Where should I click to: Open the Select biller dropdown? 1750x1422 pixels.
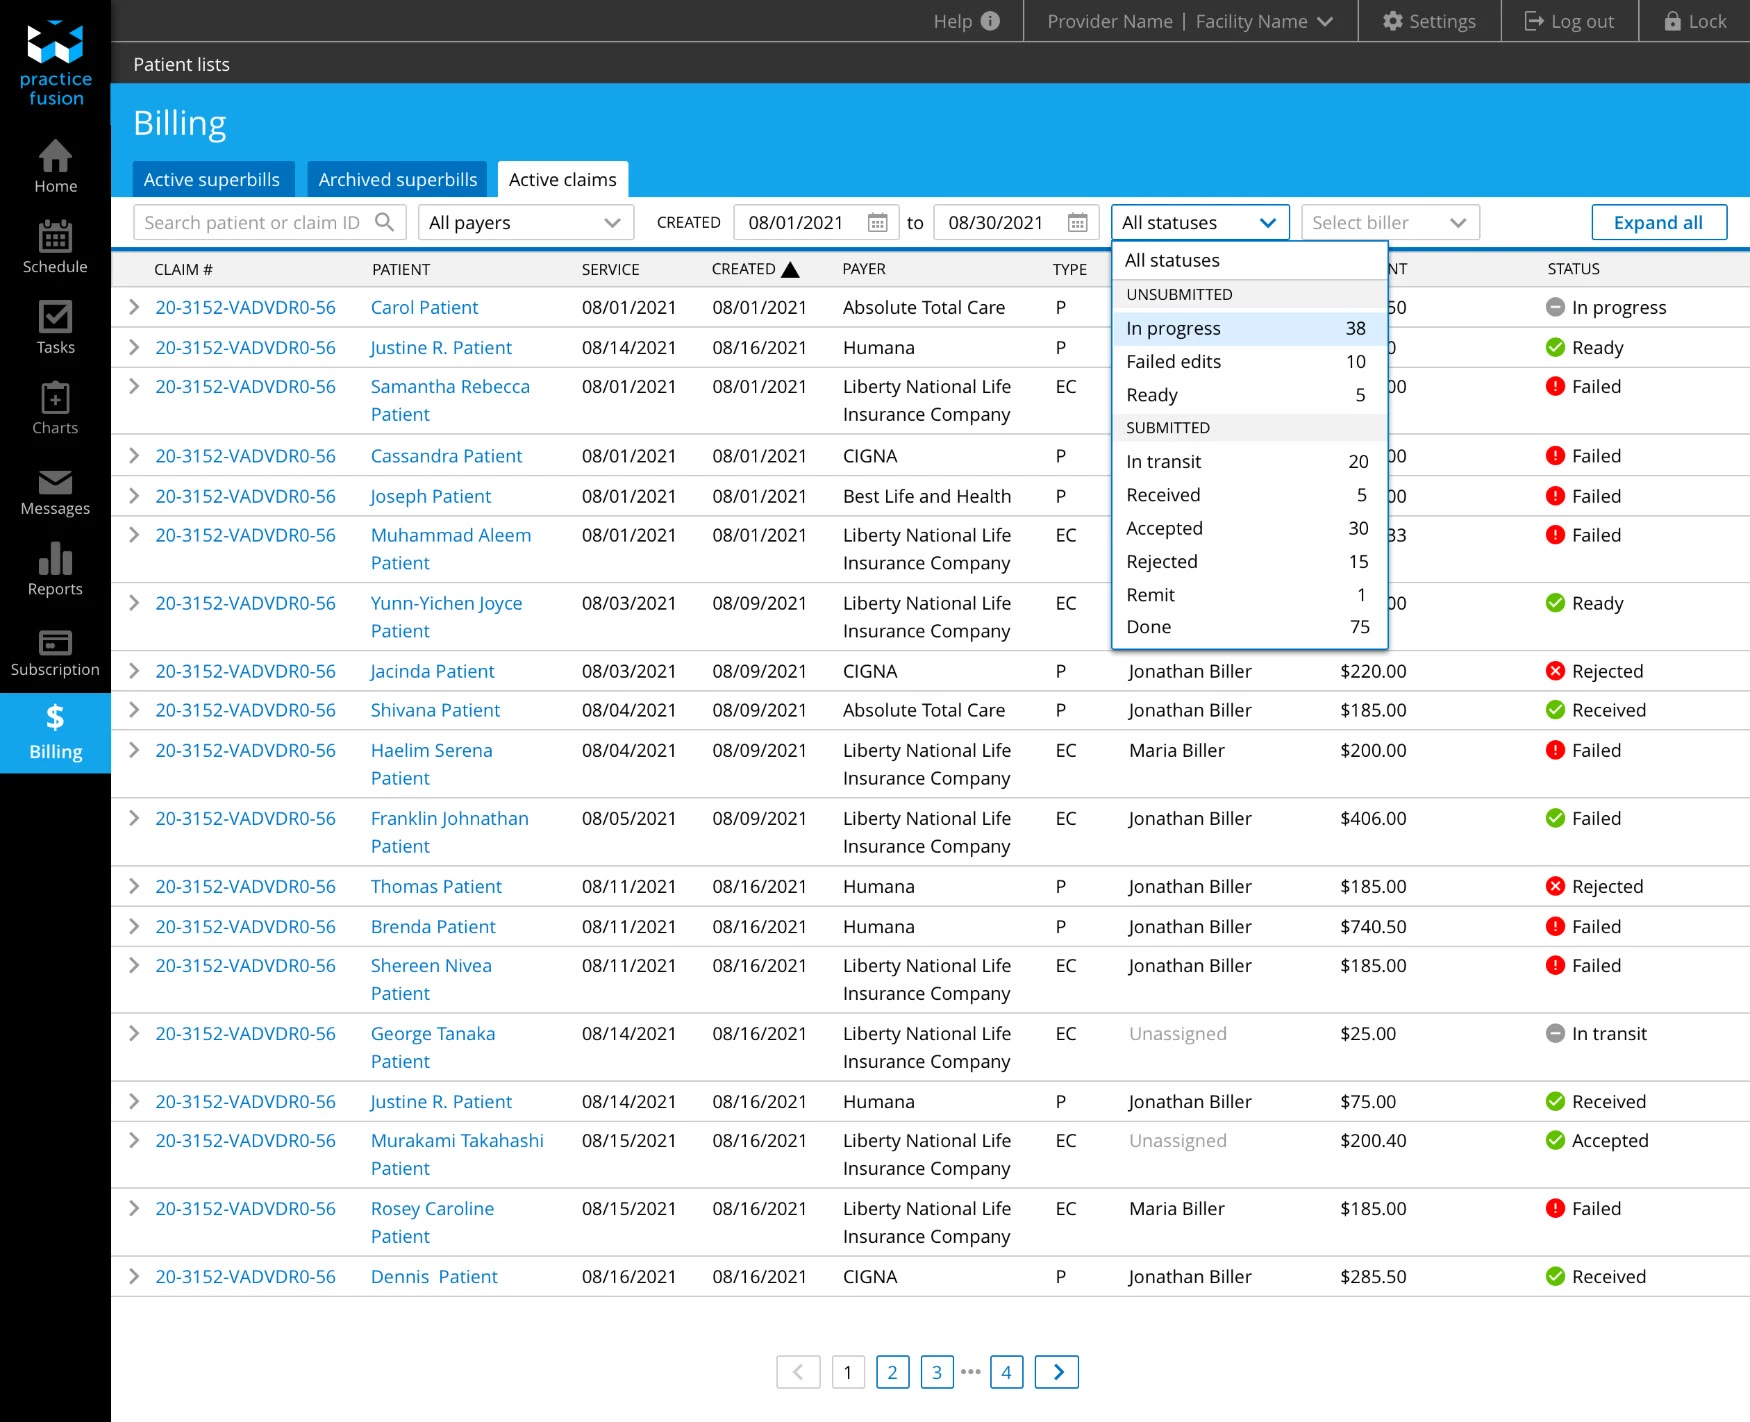pos(1390,222)
